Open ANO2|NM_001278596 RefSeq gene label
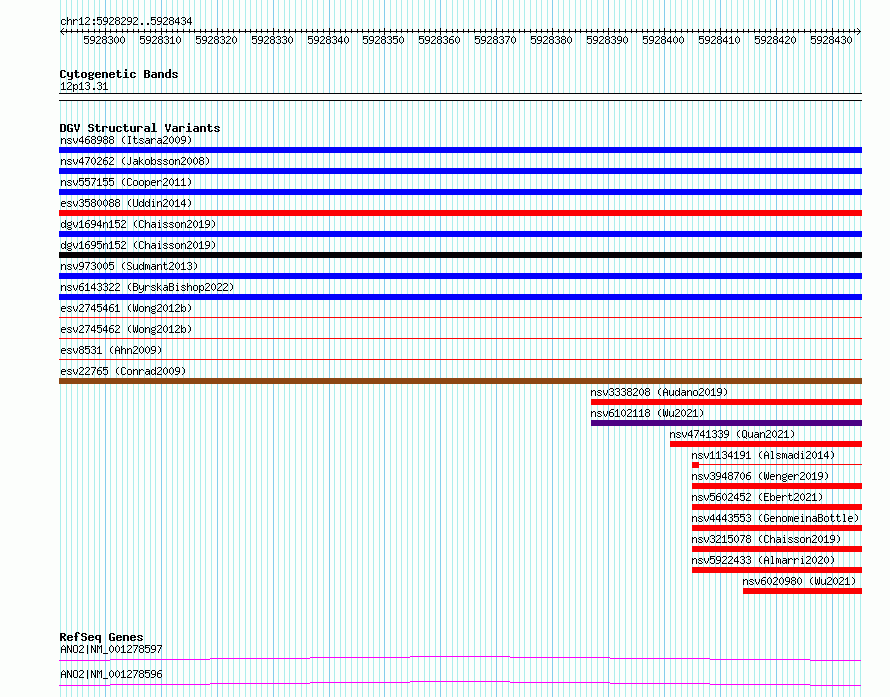Viewport: 890px width, 697px height. click(111, 674)
